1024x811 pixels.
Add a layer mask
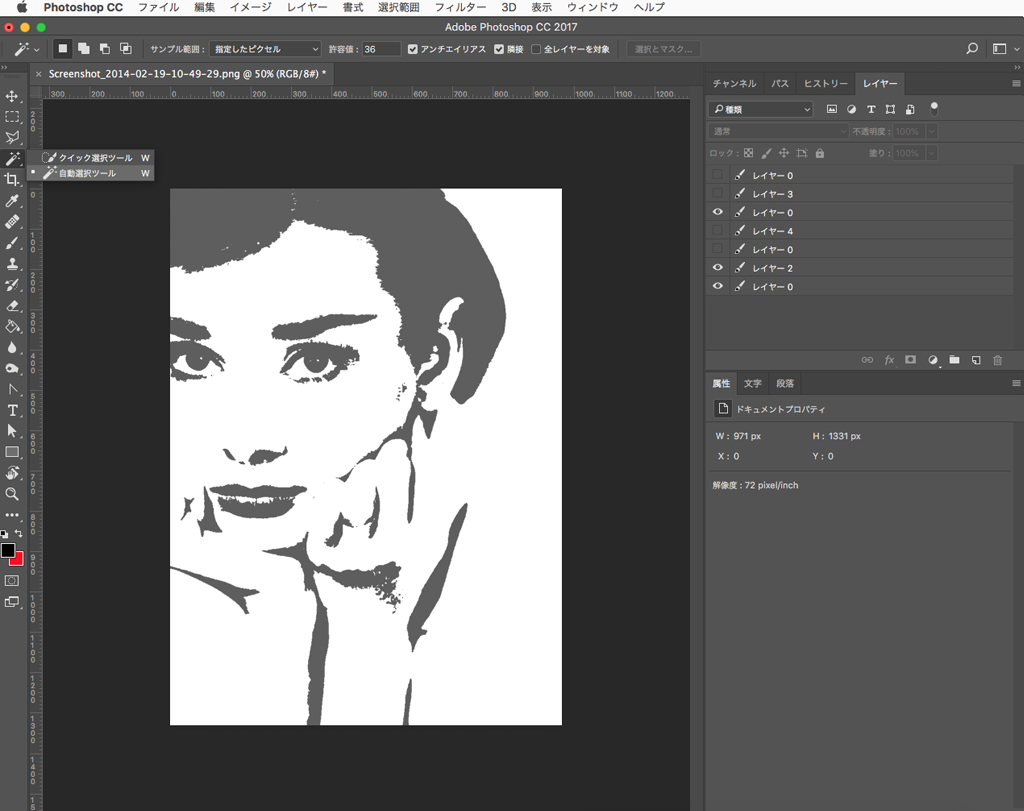pos(910,360)
